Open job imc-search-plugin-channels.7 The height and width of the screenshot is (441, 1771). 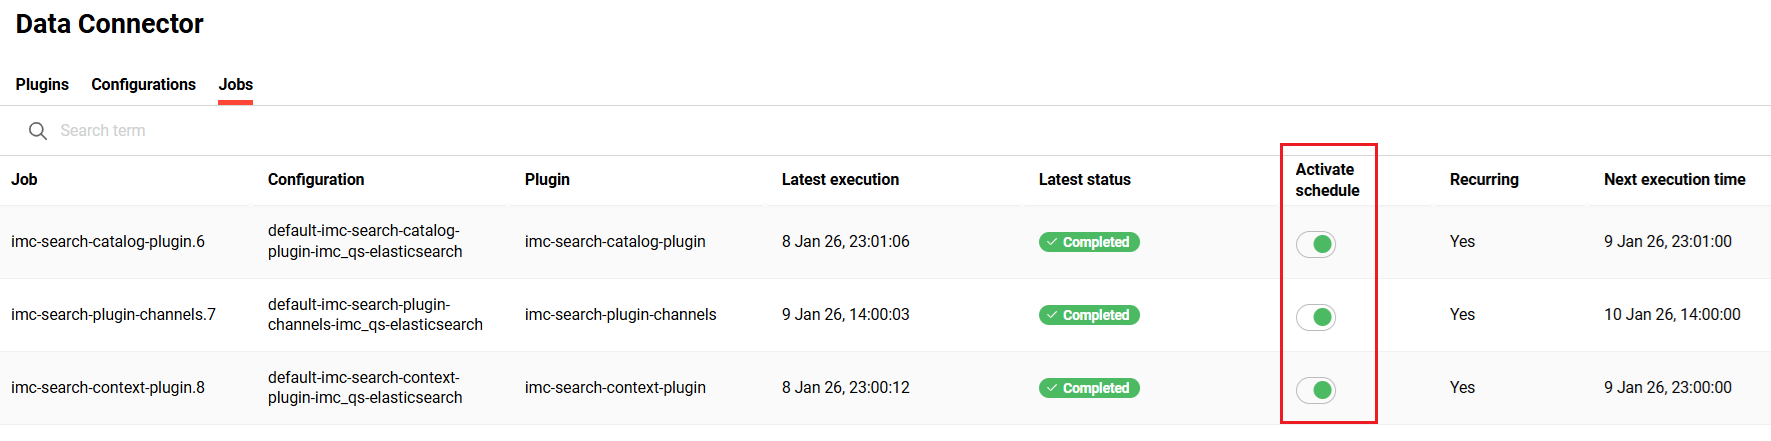113,315
